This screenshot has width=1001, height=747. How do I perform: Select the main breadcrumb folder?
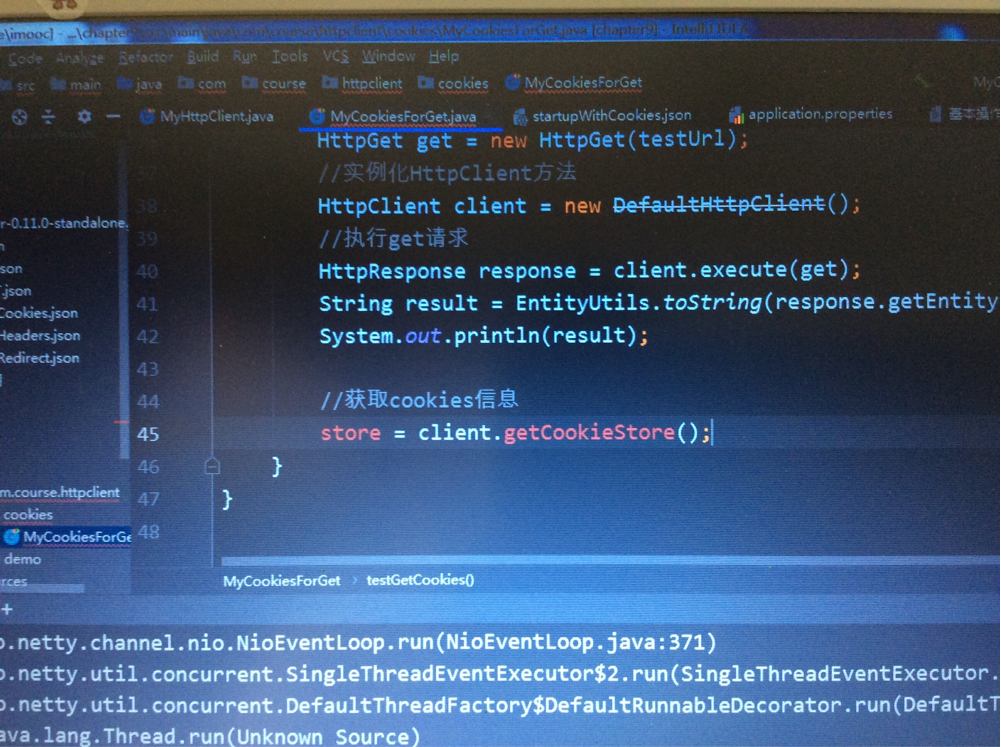[x=75, y=84]
